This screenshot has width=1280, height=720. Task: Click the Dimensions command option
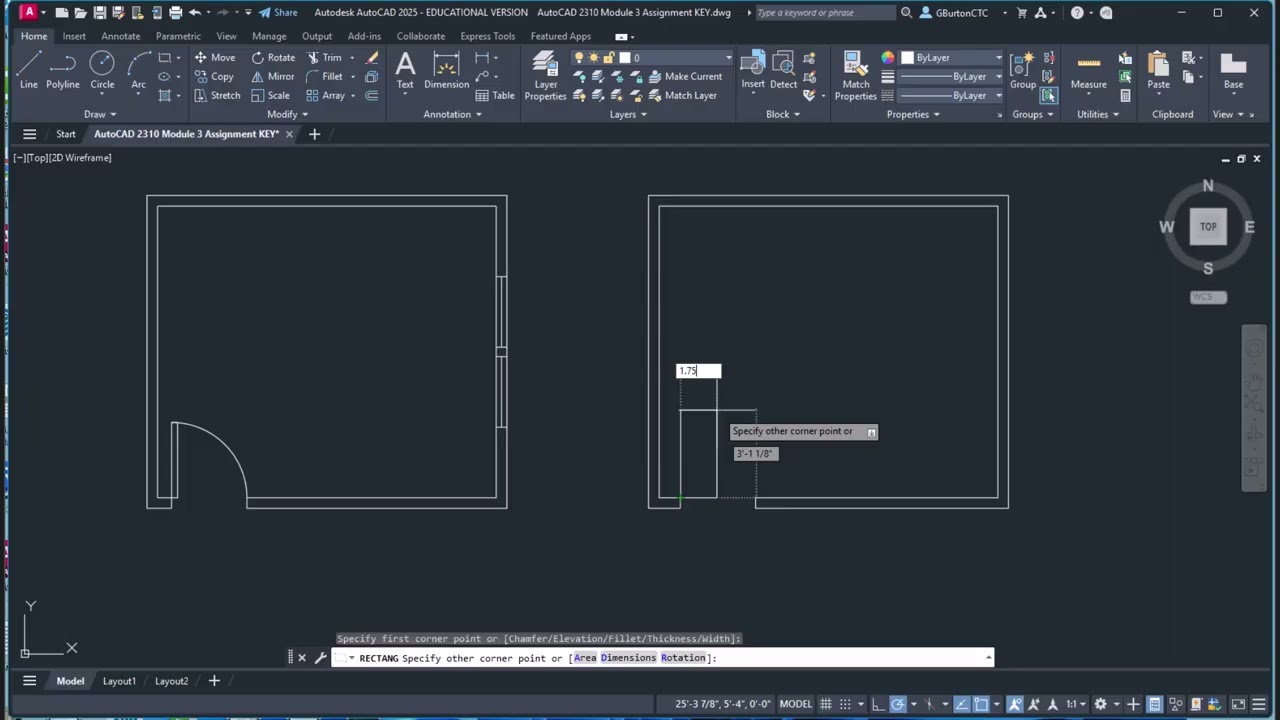[629, 658]
